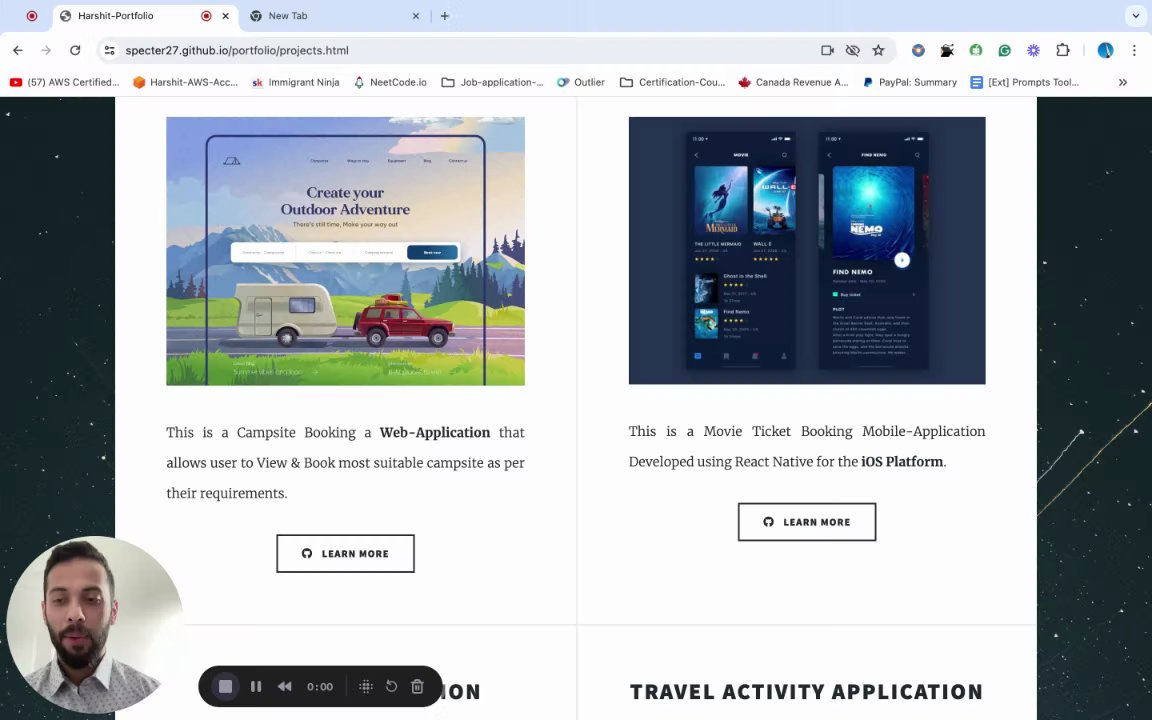The image size is (1152, 720).
Task: Click the grid dots icon in the recorder bar
Action: point(366,686)
